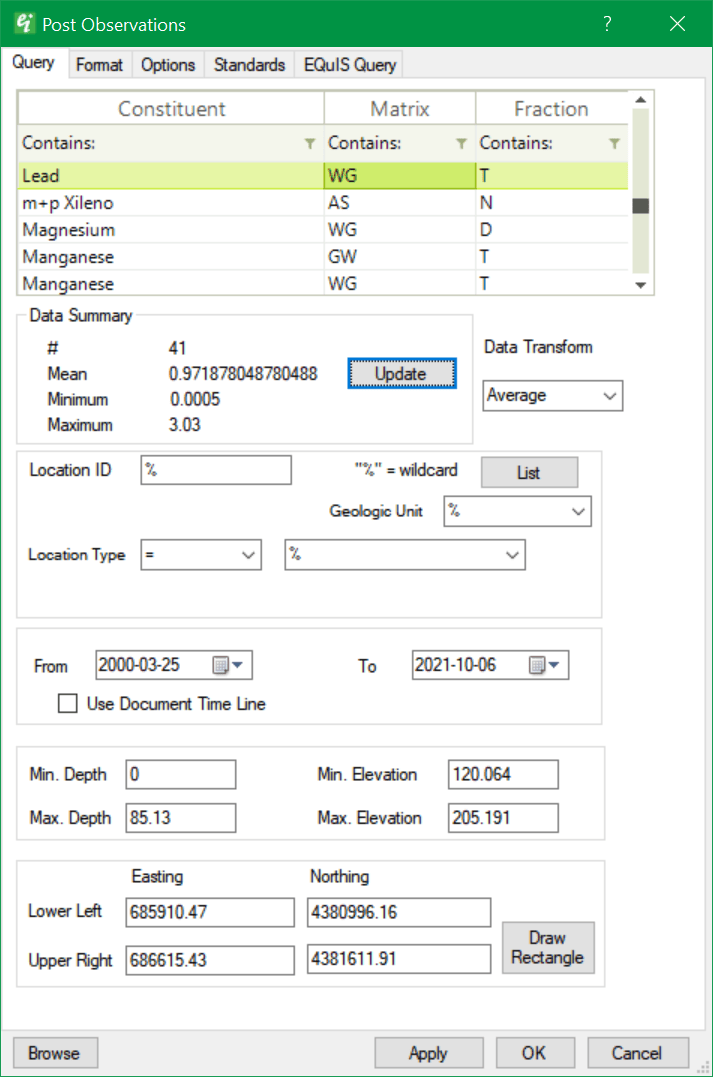Click the Post Observations app icon

[x=24, y=23]
